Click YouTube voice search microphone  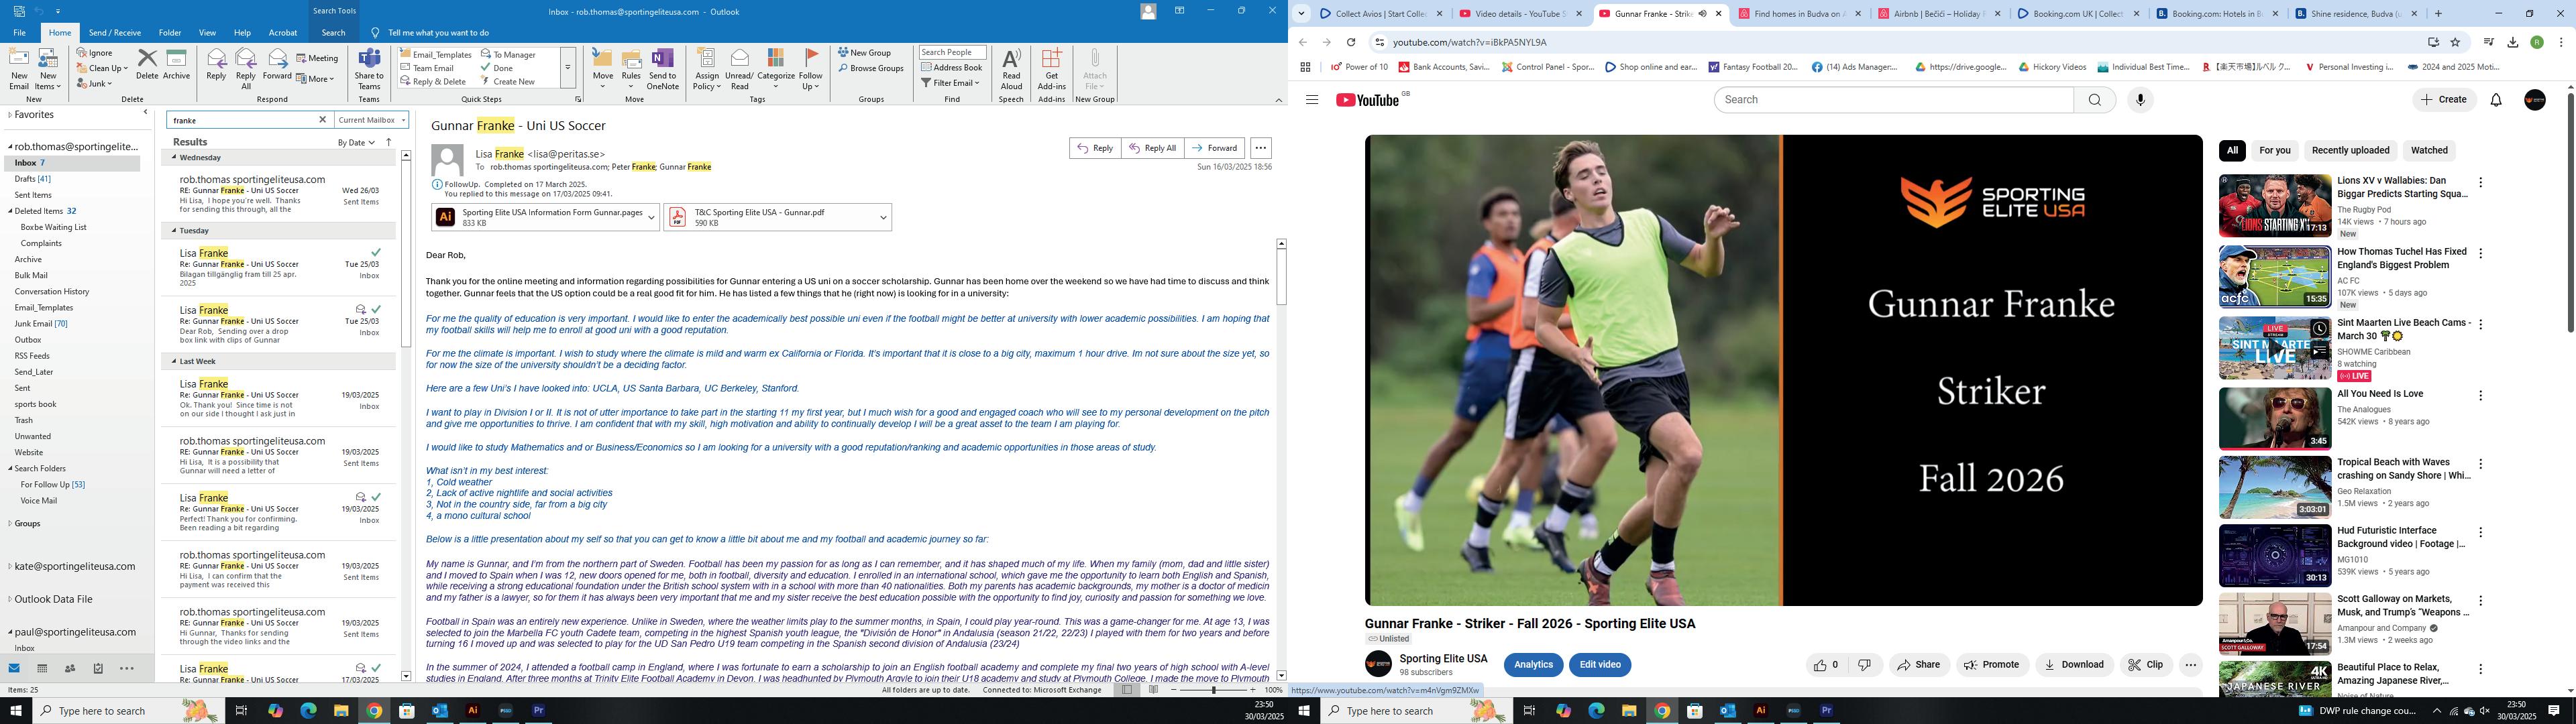[2139, 100]
